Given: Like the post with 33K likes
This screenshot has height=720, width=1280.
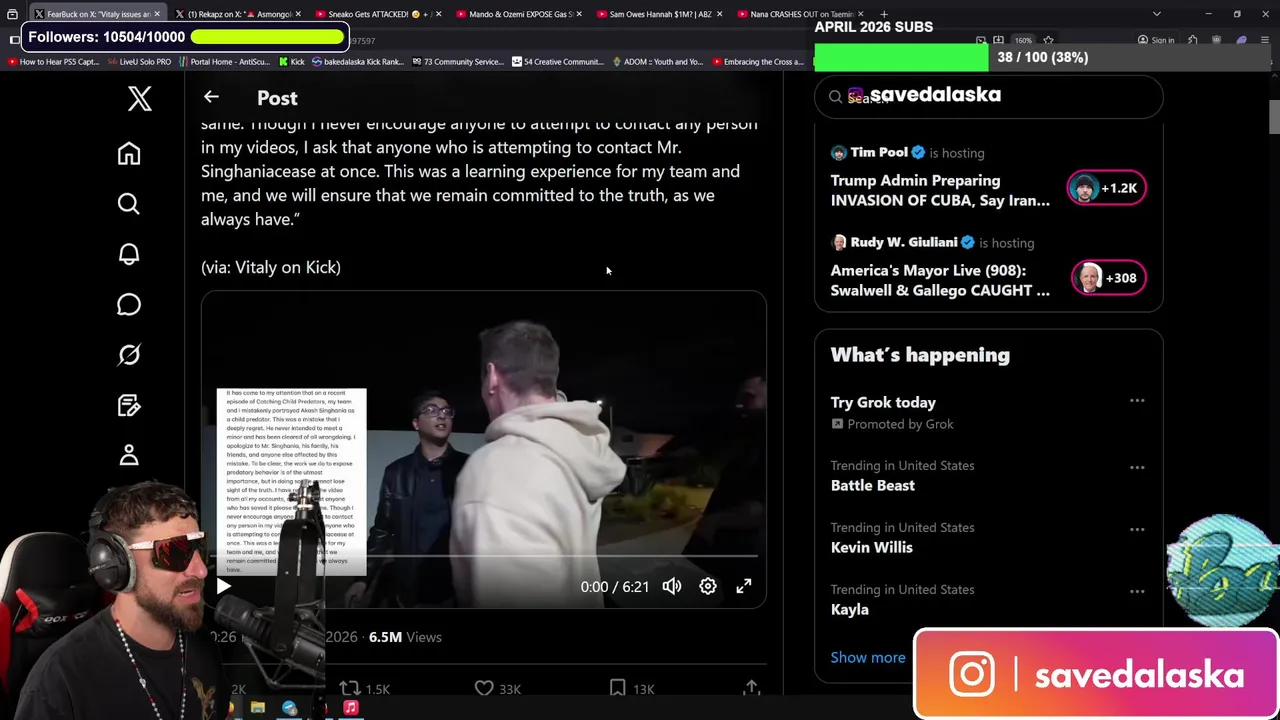Looking at the screenshot, I should click(x=497, y=688).
